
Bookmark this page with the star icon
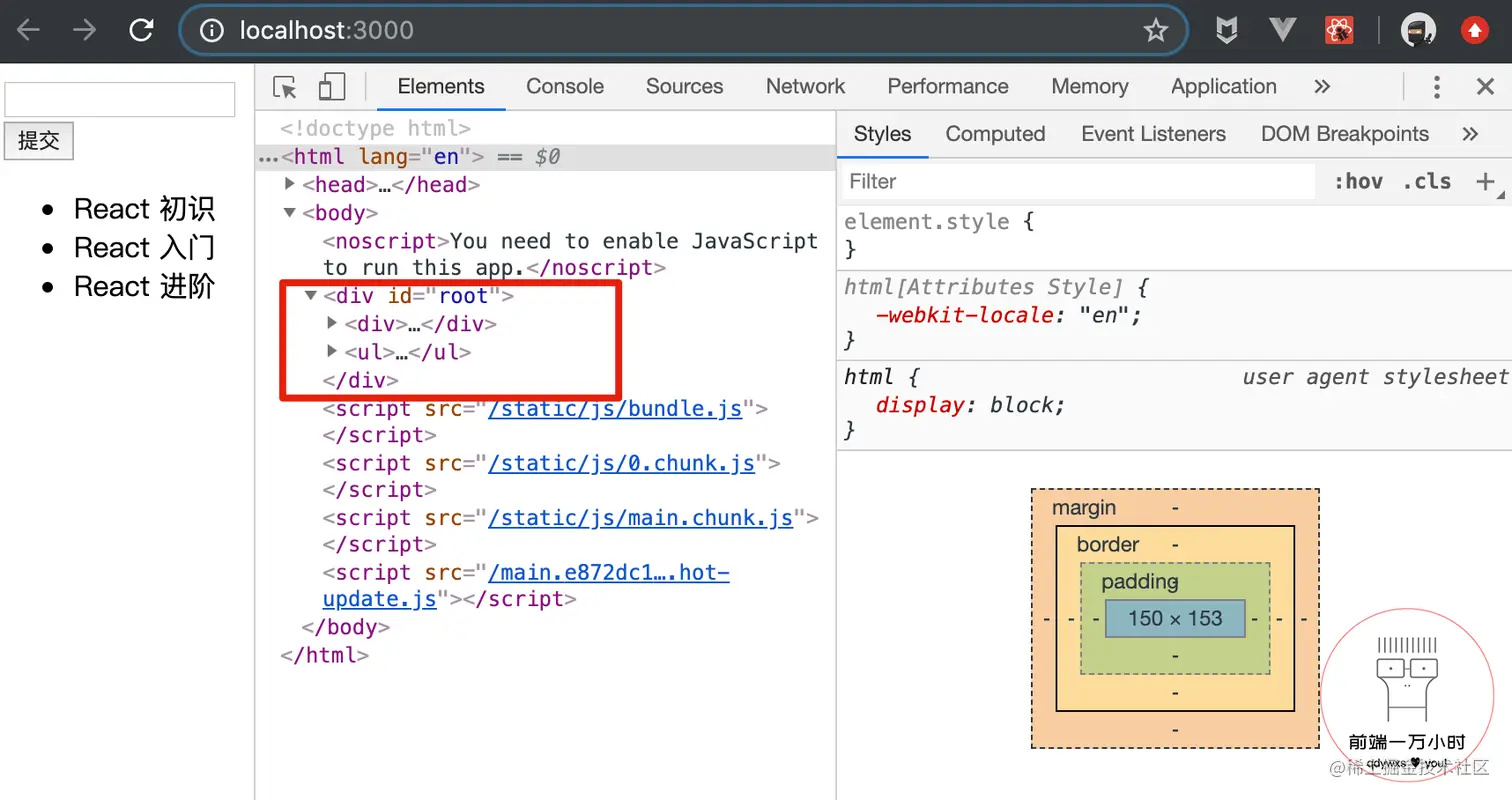click(x=1156, y=31)
